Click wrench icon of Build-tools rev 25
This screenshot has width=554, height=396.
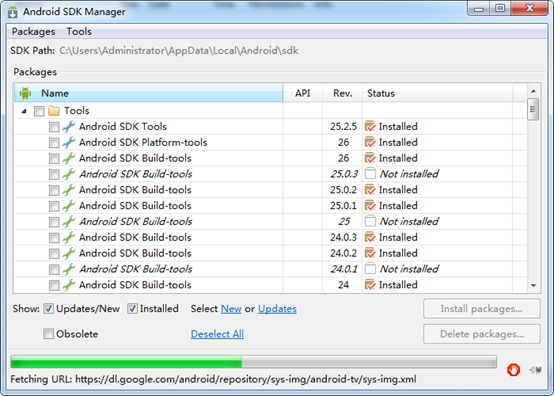tap(69, 221)
